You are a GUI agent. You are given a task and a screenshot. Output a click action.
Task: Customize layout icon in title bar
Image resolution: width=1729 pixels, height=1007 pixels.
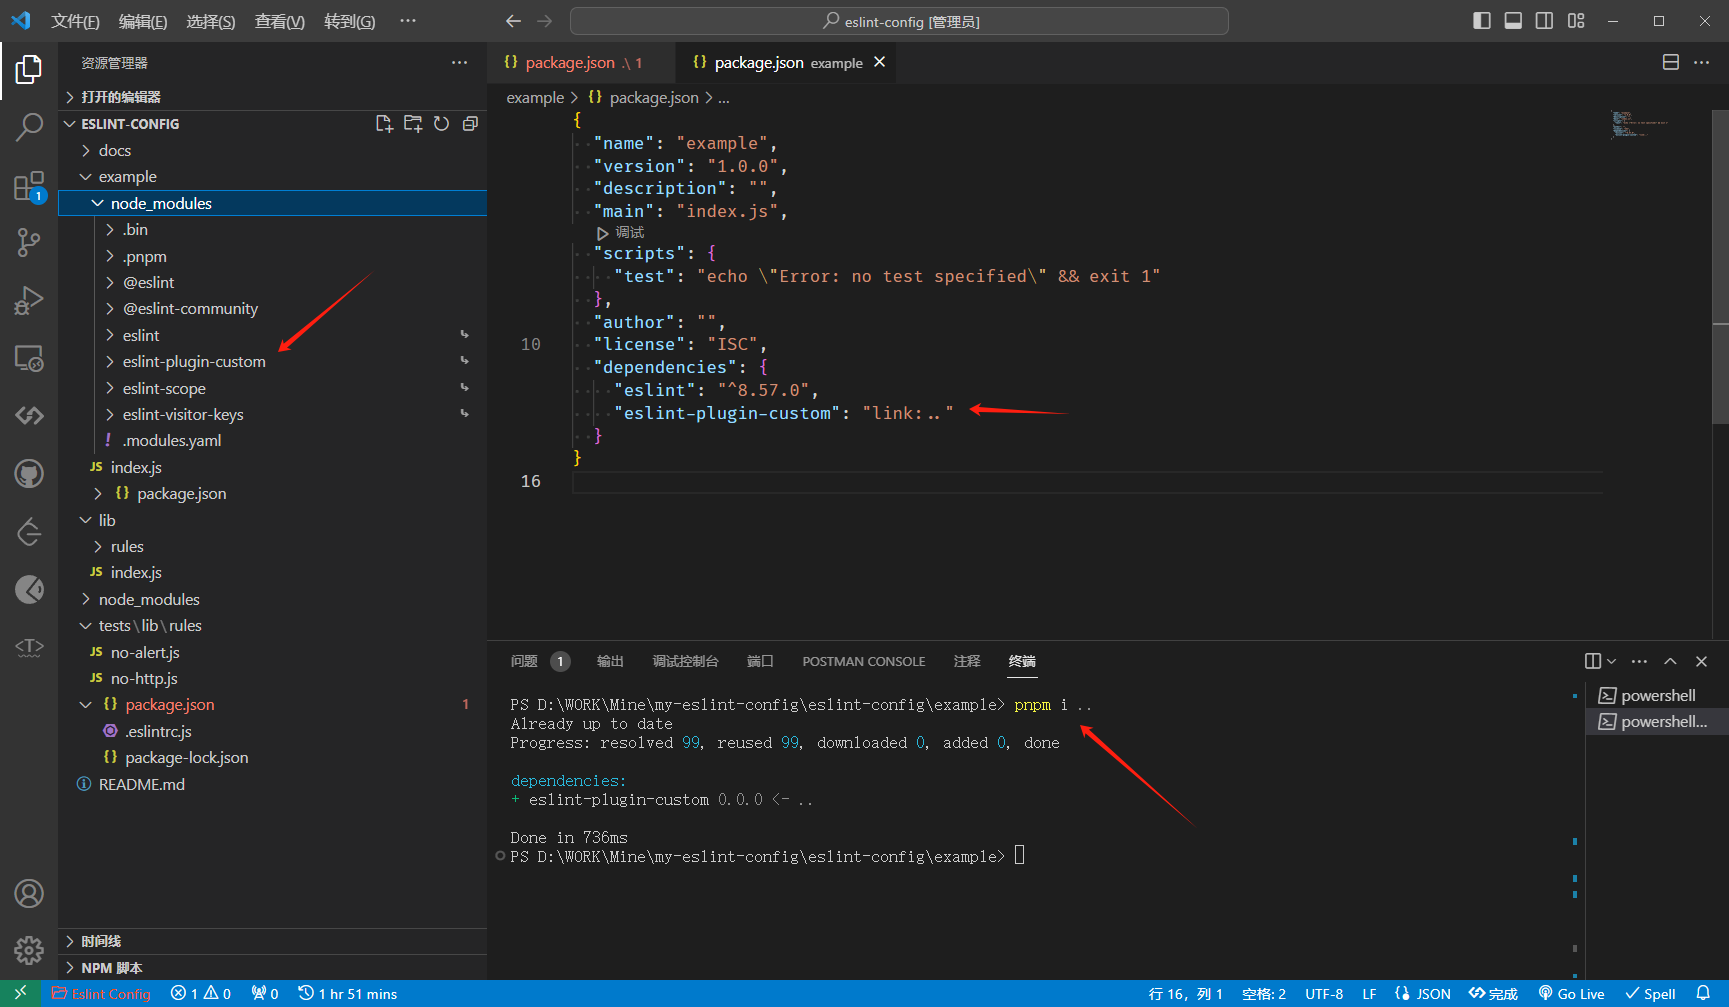1576,21
